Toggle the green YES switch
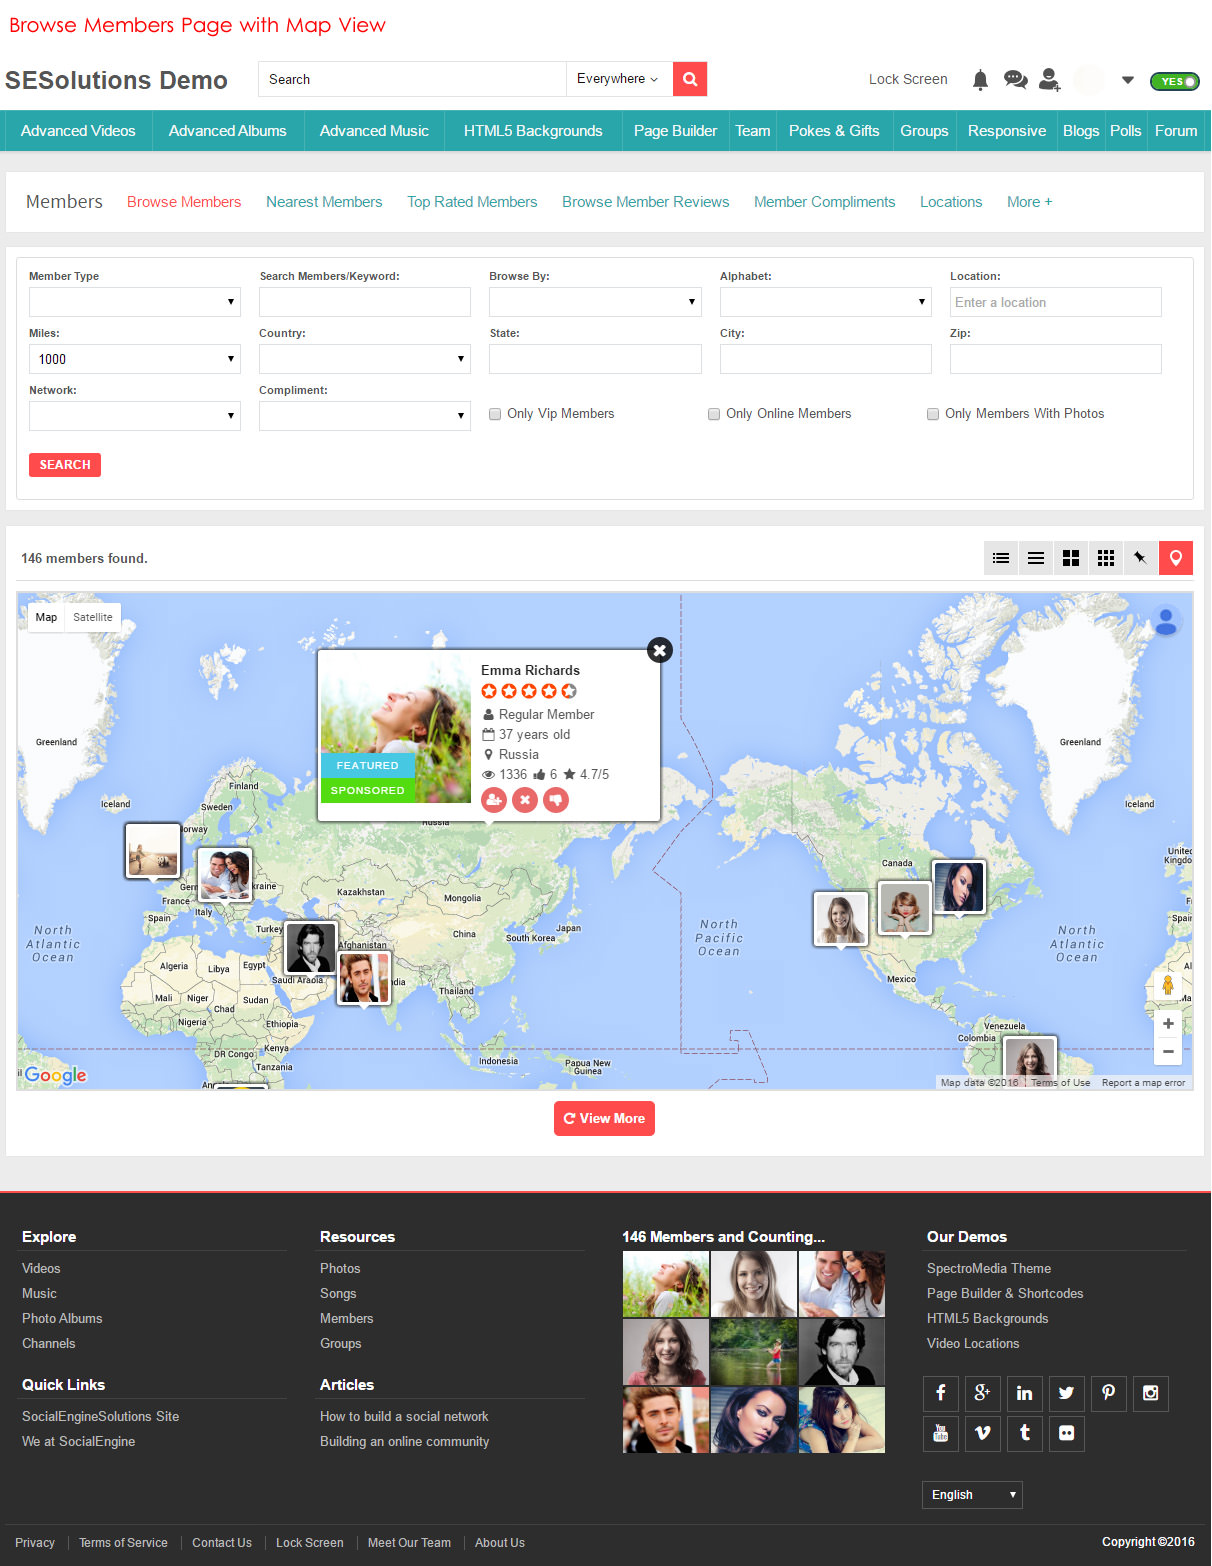The width and height of the screenshot is (1212, 1566). pyautogui.click(x=1174, y=81)
